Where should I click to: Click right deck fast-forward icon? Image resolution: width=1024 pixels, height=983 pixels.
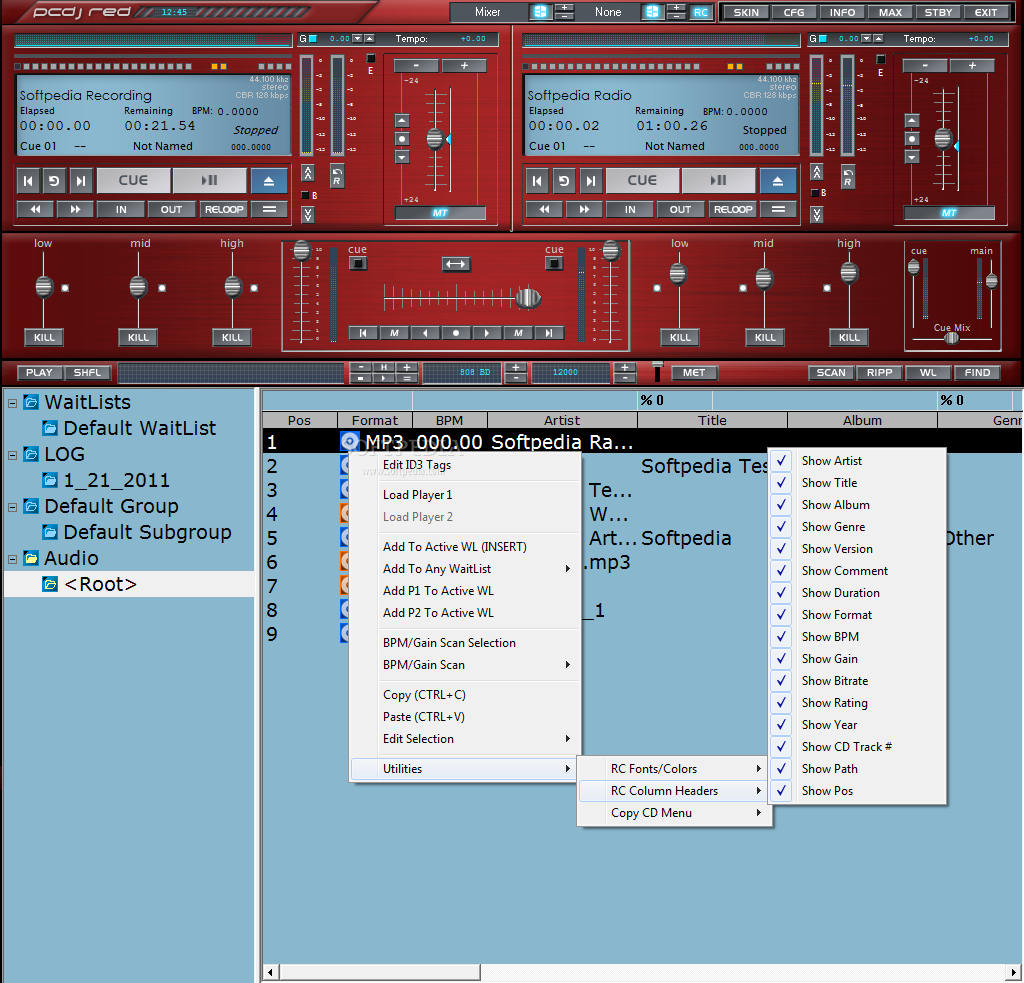584,210
